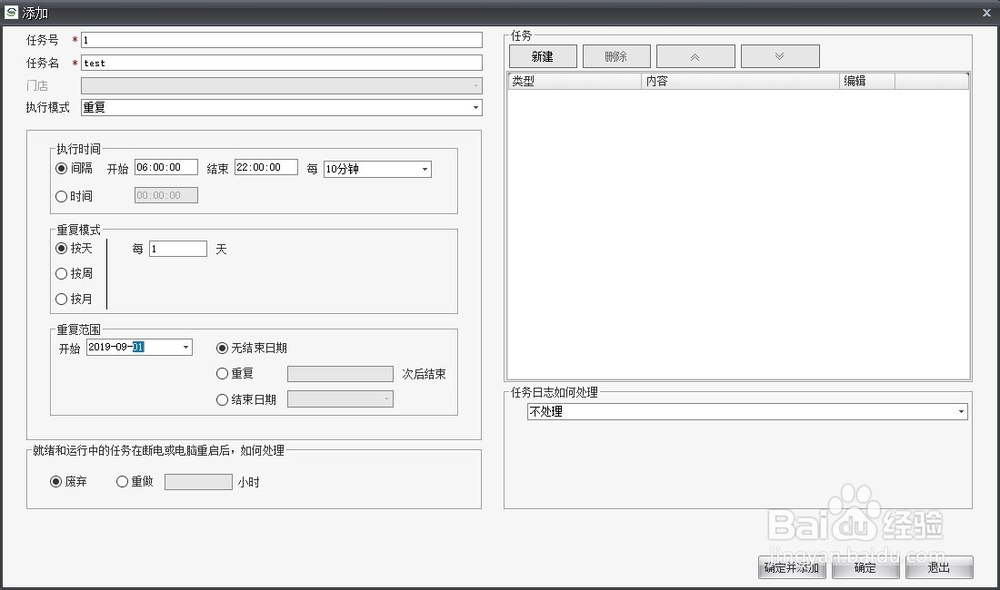Click the 编辑 column header
The height and width of the screenshot is (590, 1000).
(867, 81)
